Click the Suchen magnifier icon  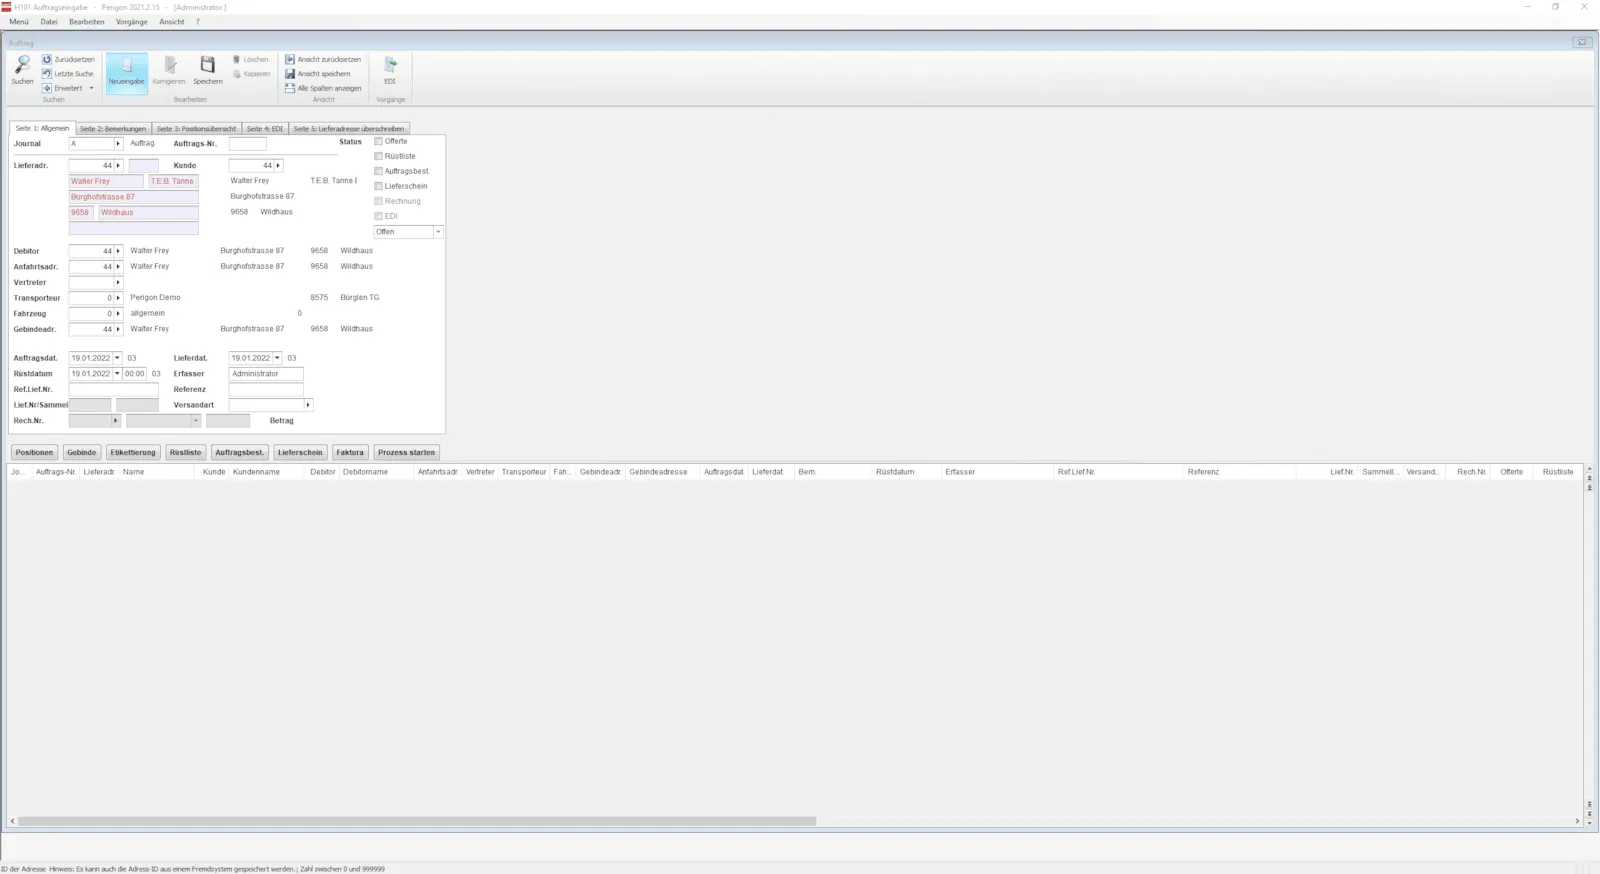tap(22, 66)
